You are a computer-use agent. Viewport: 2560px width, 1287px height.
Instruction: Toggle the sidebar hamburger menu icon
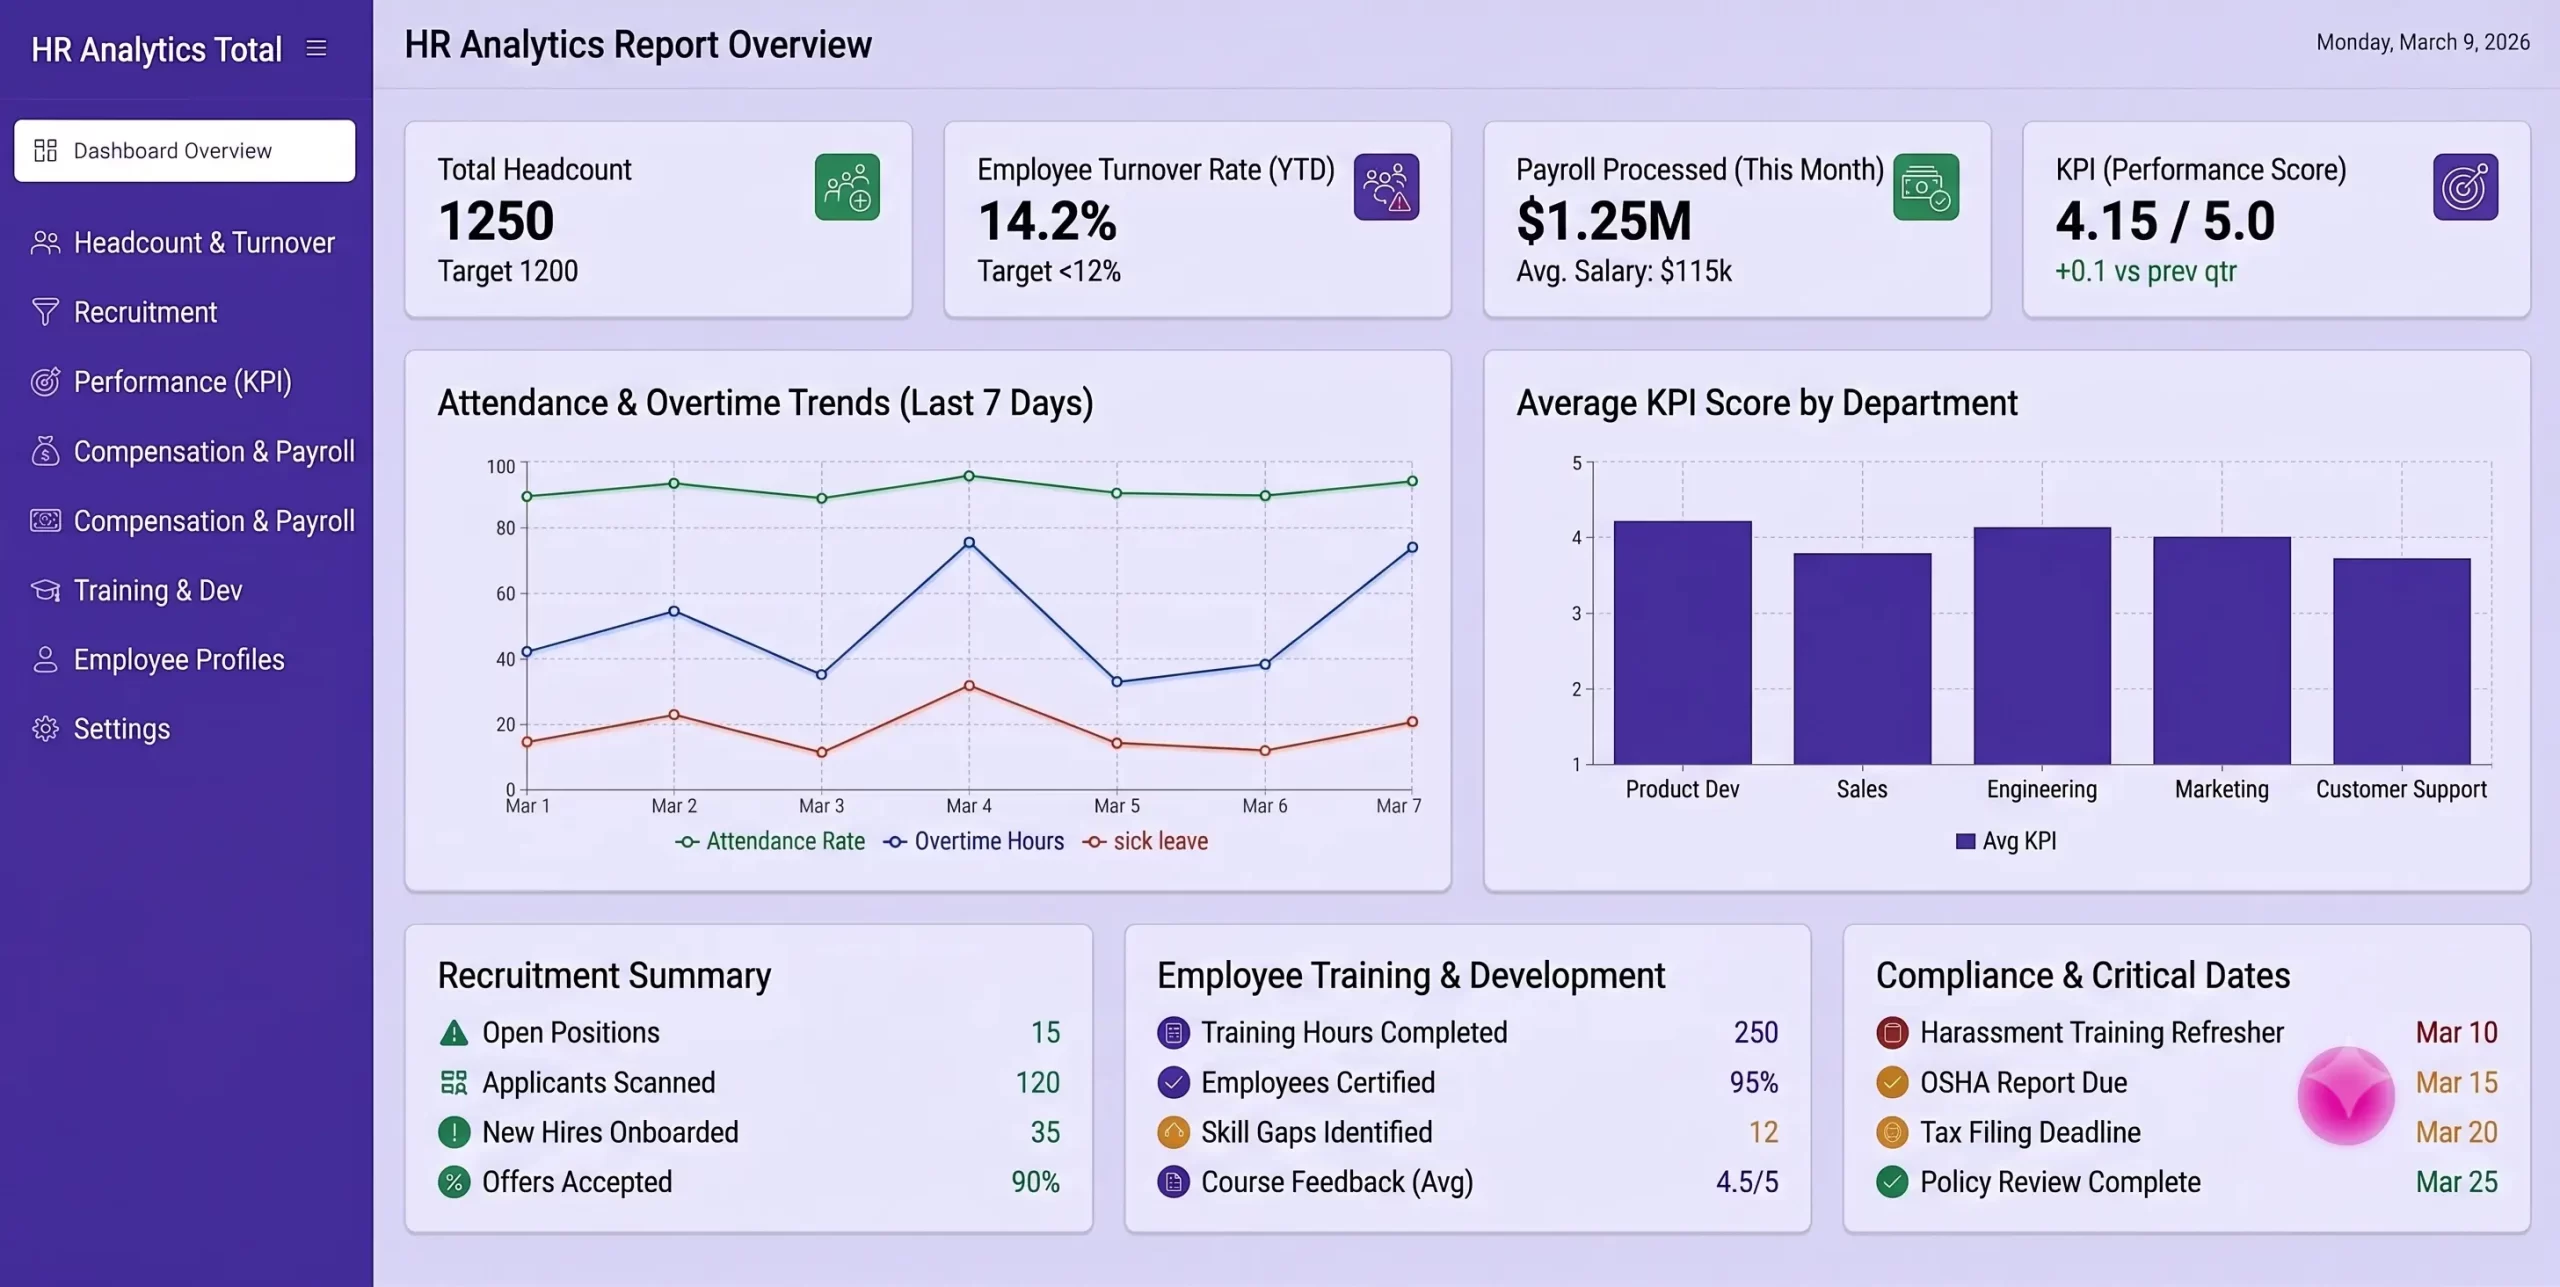tap(316, 48)
